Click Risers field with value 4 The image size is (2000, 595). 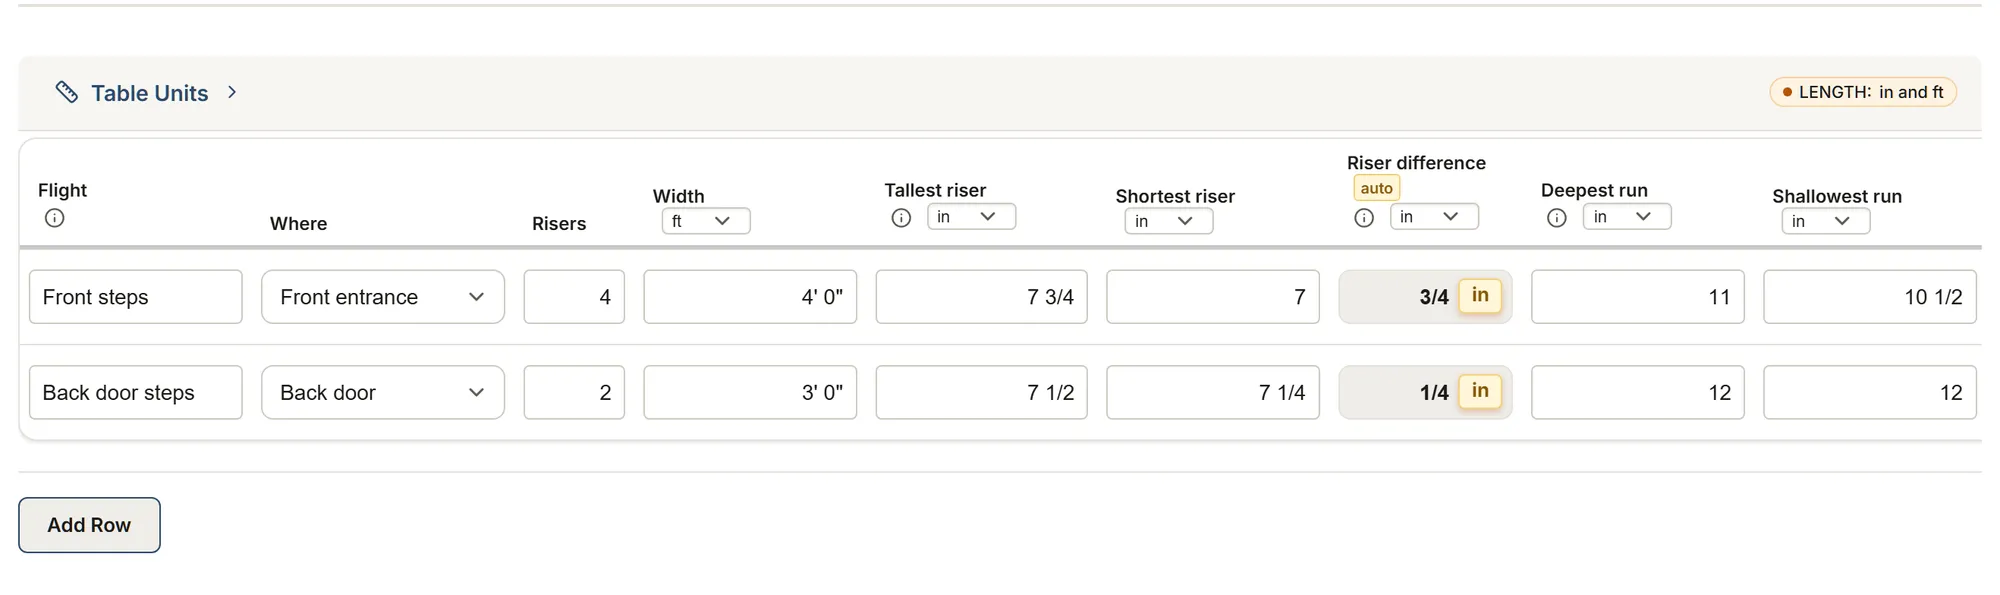574,297
